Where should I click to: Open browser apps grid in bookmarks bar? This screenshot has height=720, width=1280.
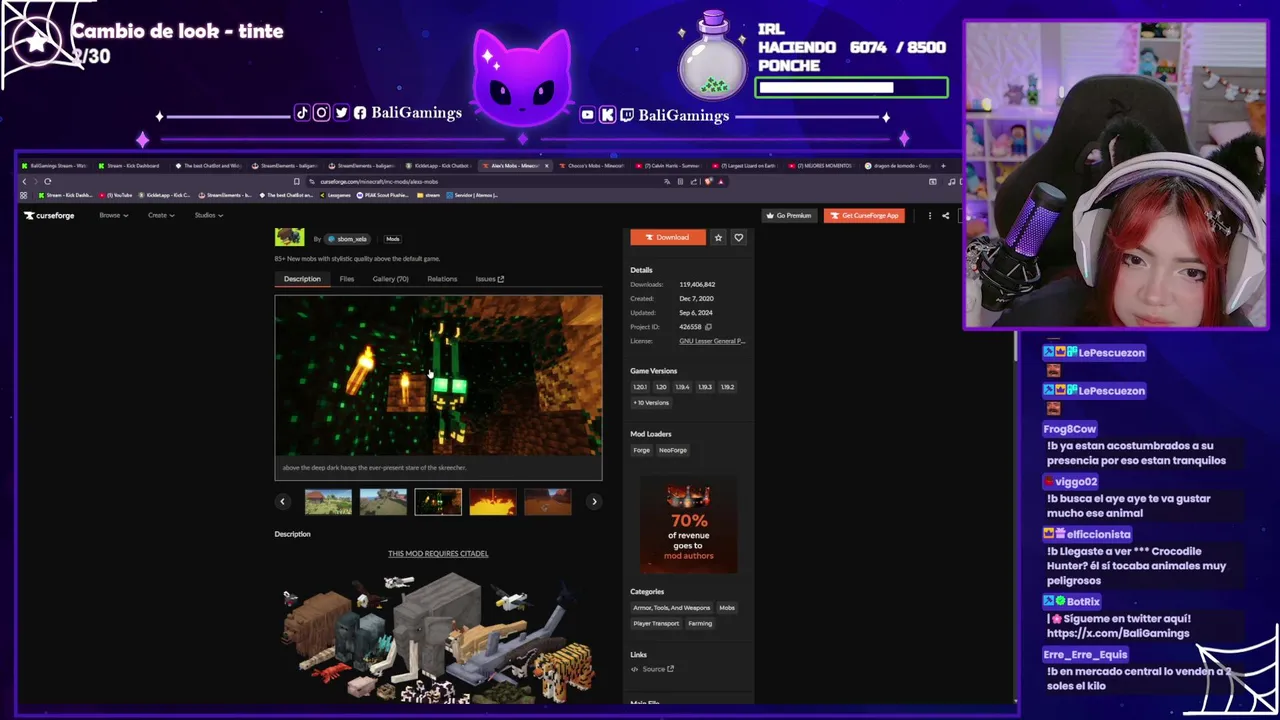(24, 195)
